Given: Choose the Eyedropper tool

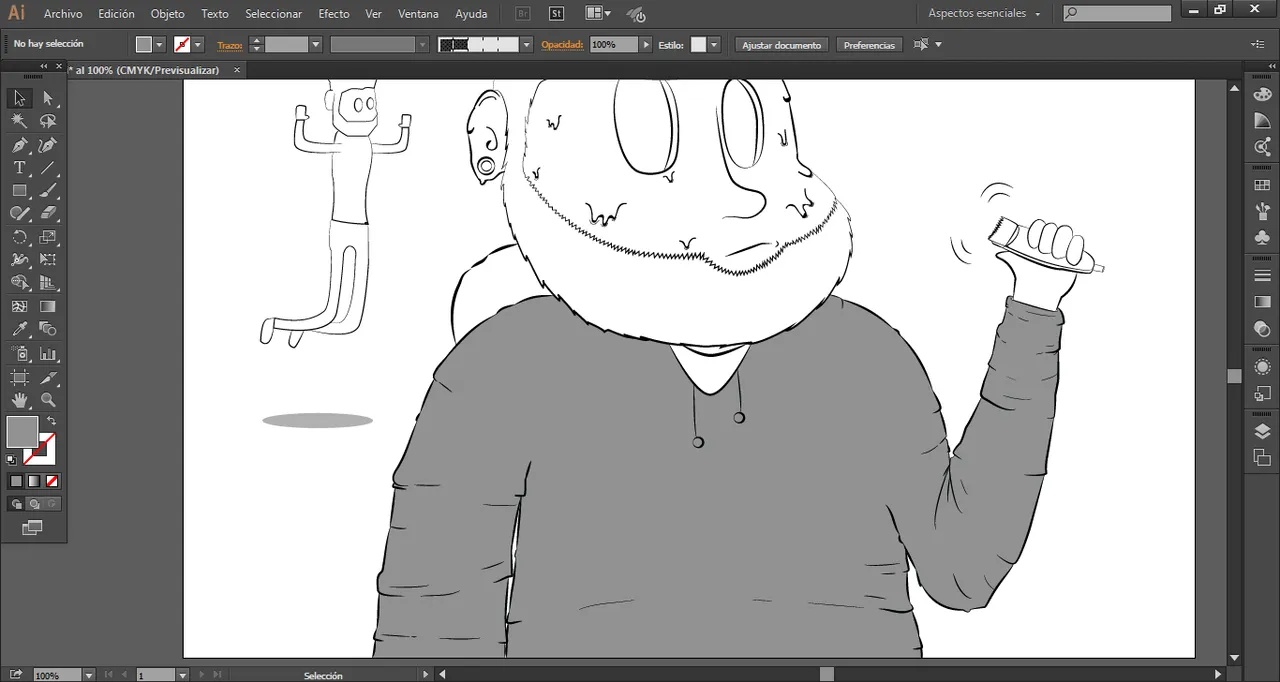Looking at the screenshot, I should click(19, 329).
